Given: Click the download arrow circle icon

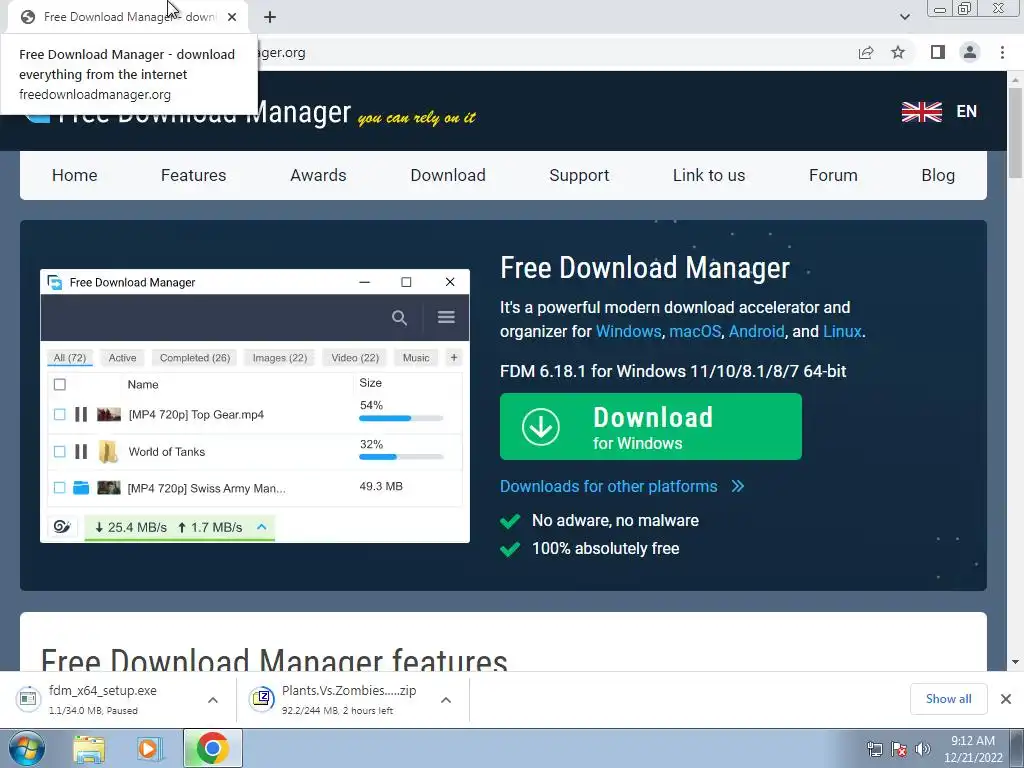Looking at the screenshot, I should [x=541, y=426].
